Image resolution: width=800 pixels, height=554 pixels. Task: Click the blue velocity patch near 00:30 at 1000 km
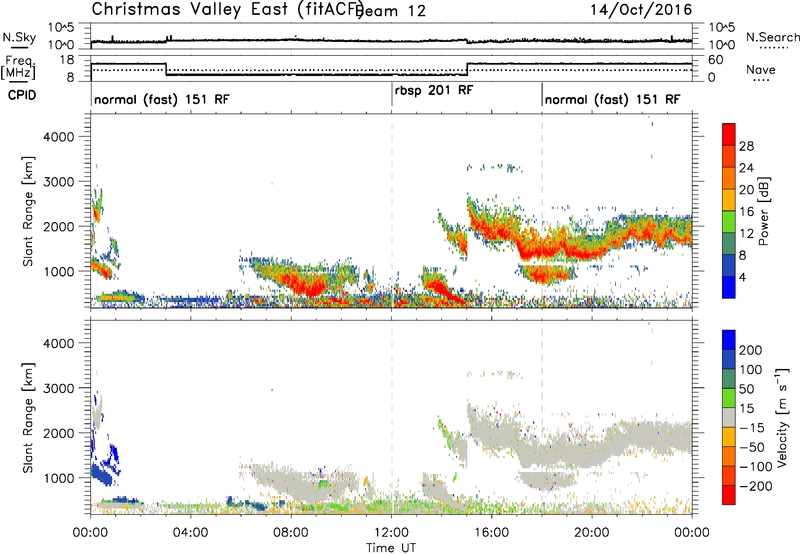tap(102, 474)
